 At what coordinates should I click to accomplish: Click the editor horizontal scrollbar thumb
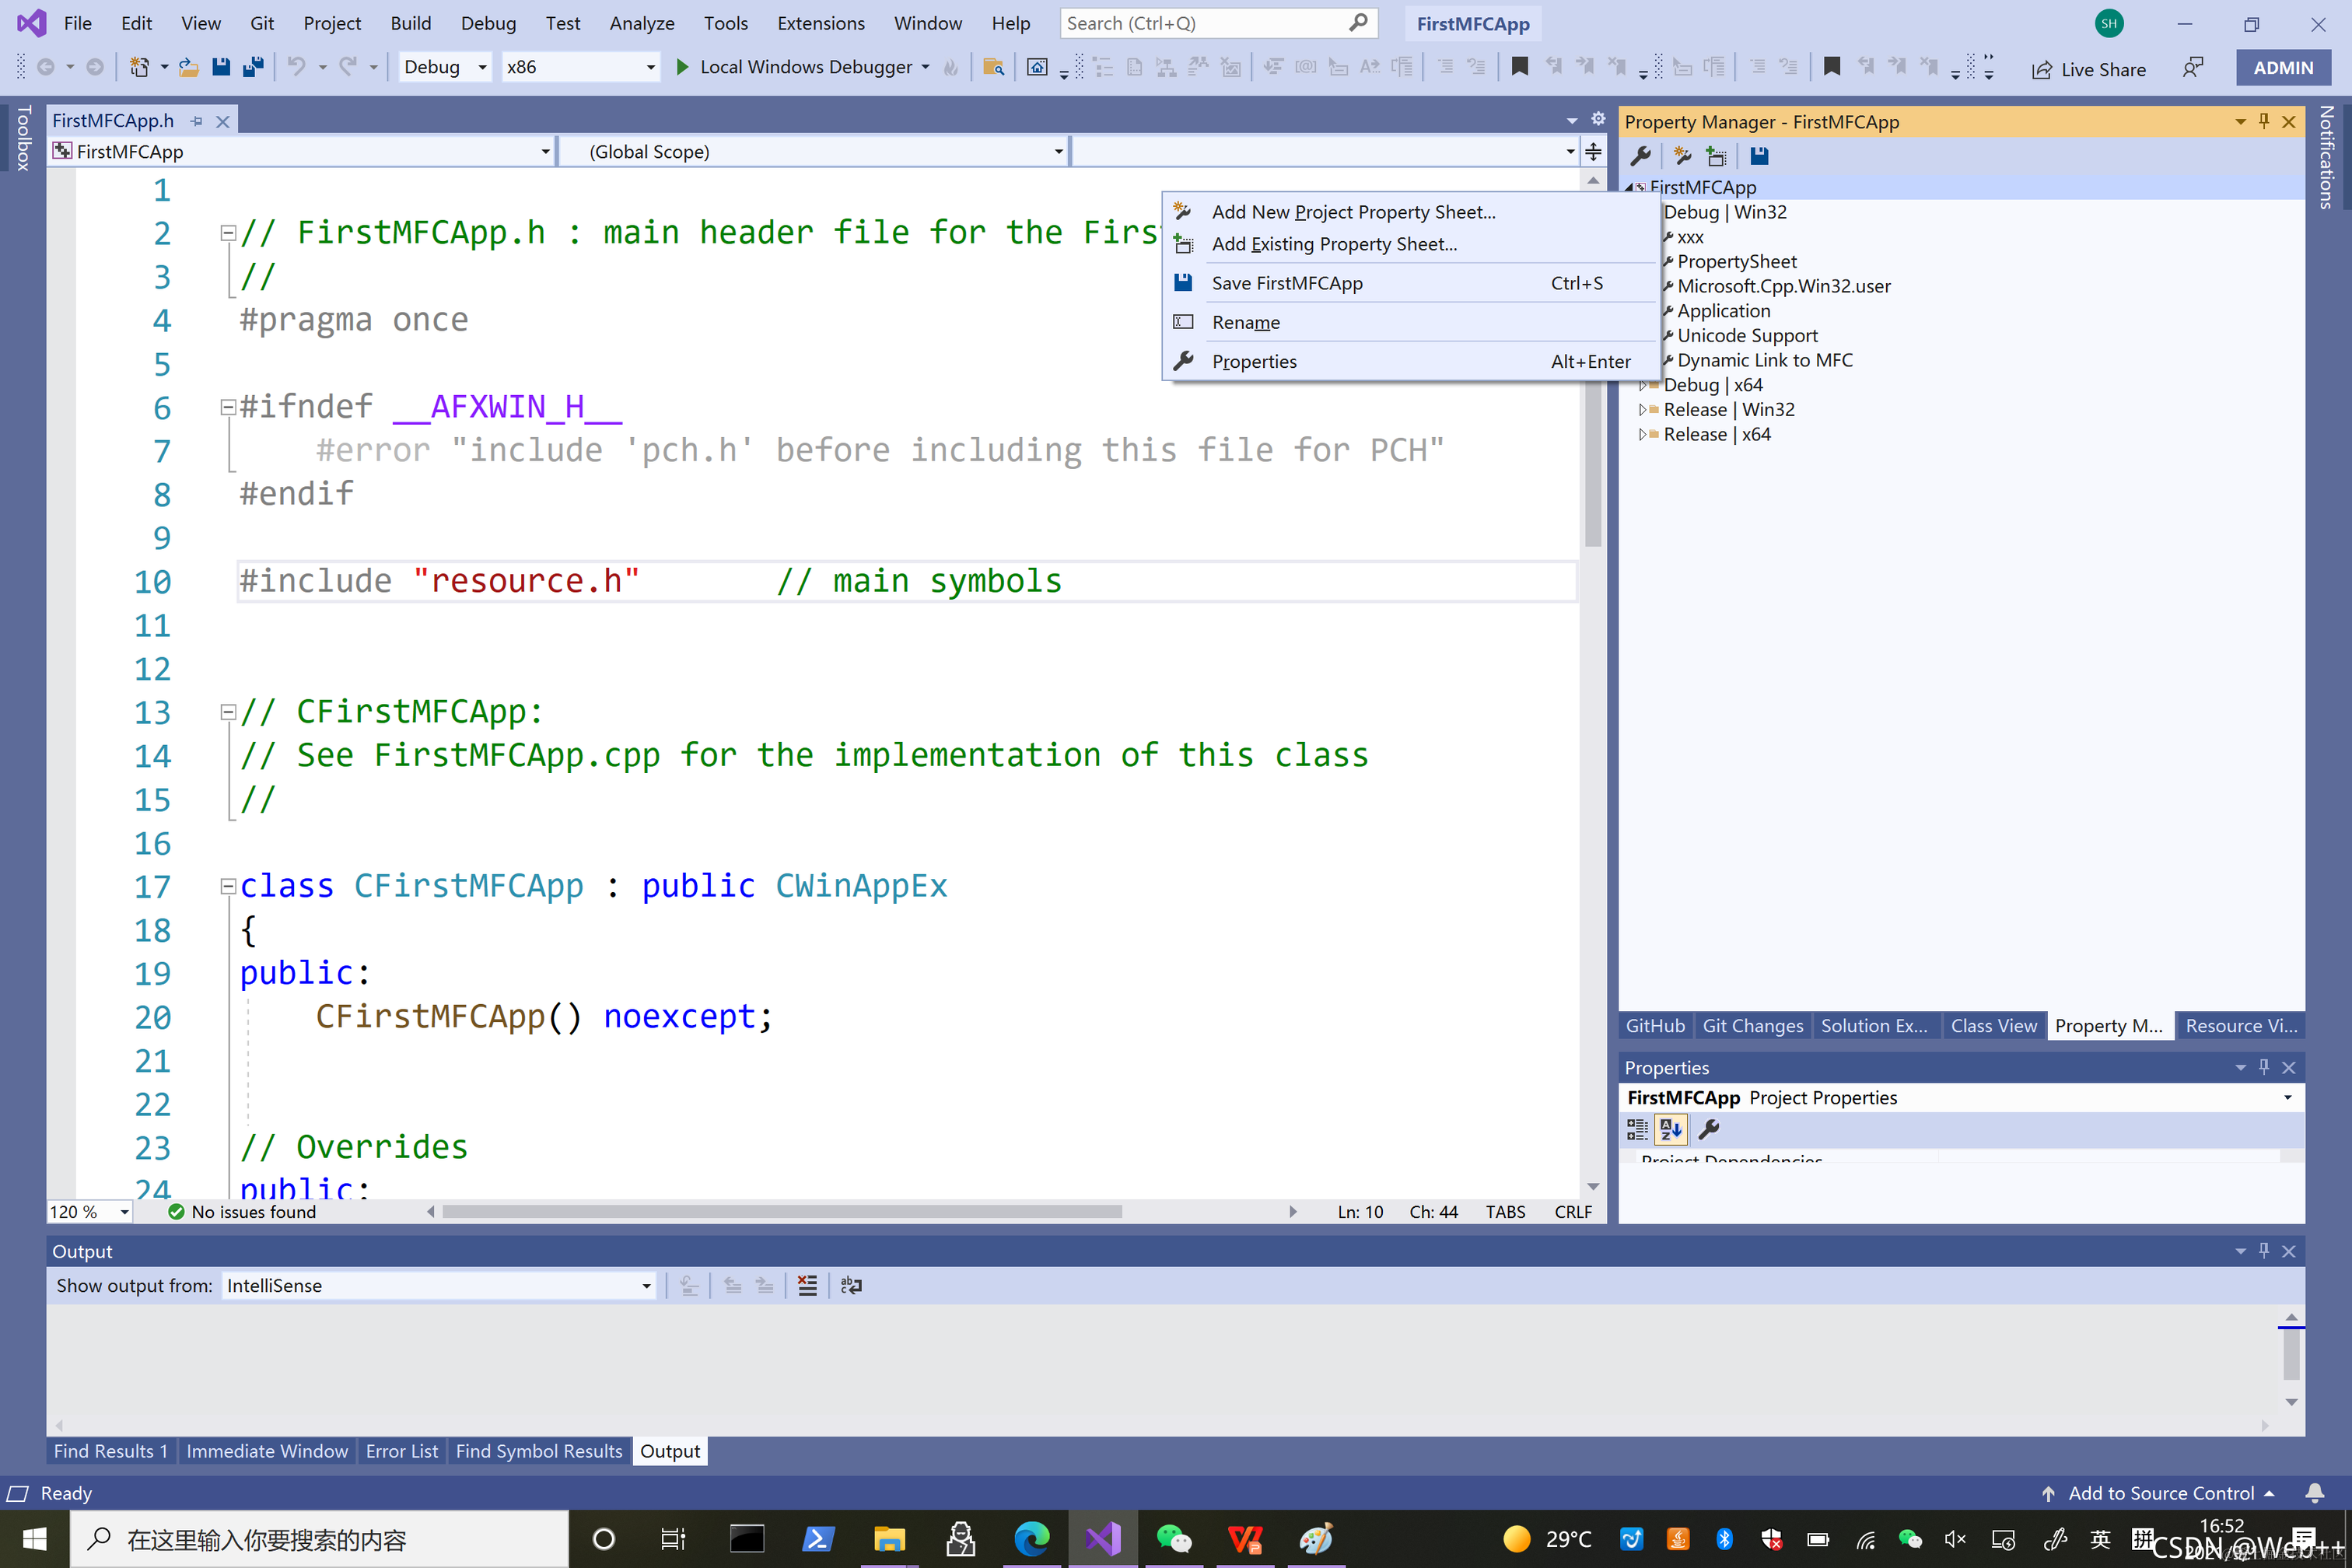(x=781, y=1212)
